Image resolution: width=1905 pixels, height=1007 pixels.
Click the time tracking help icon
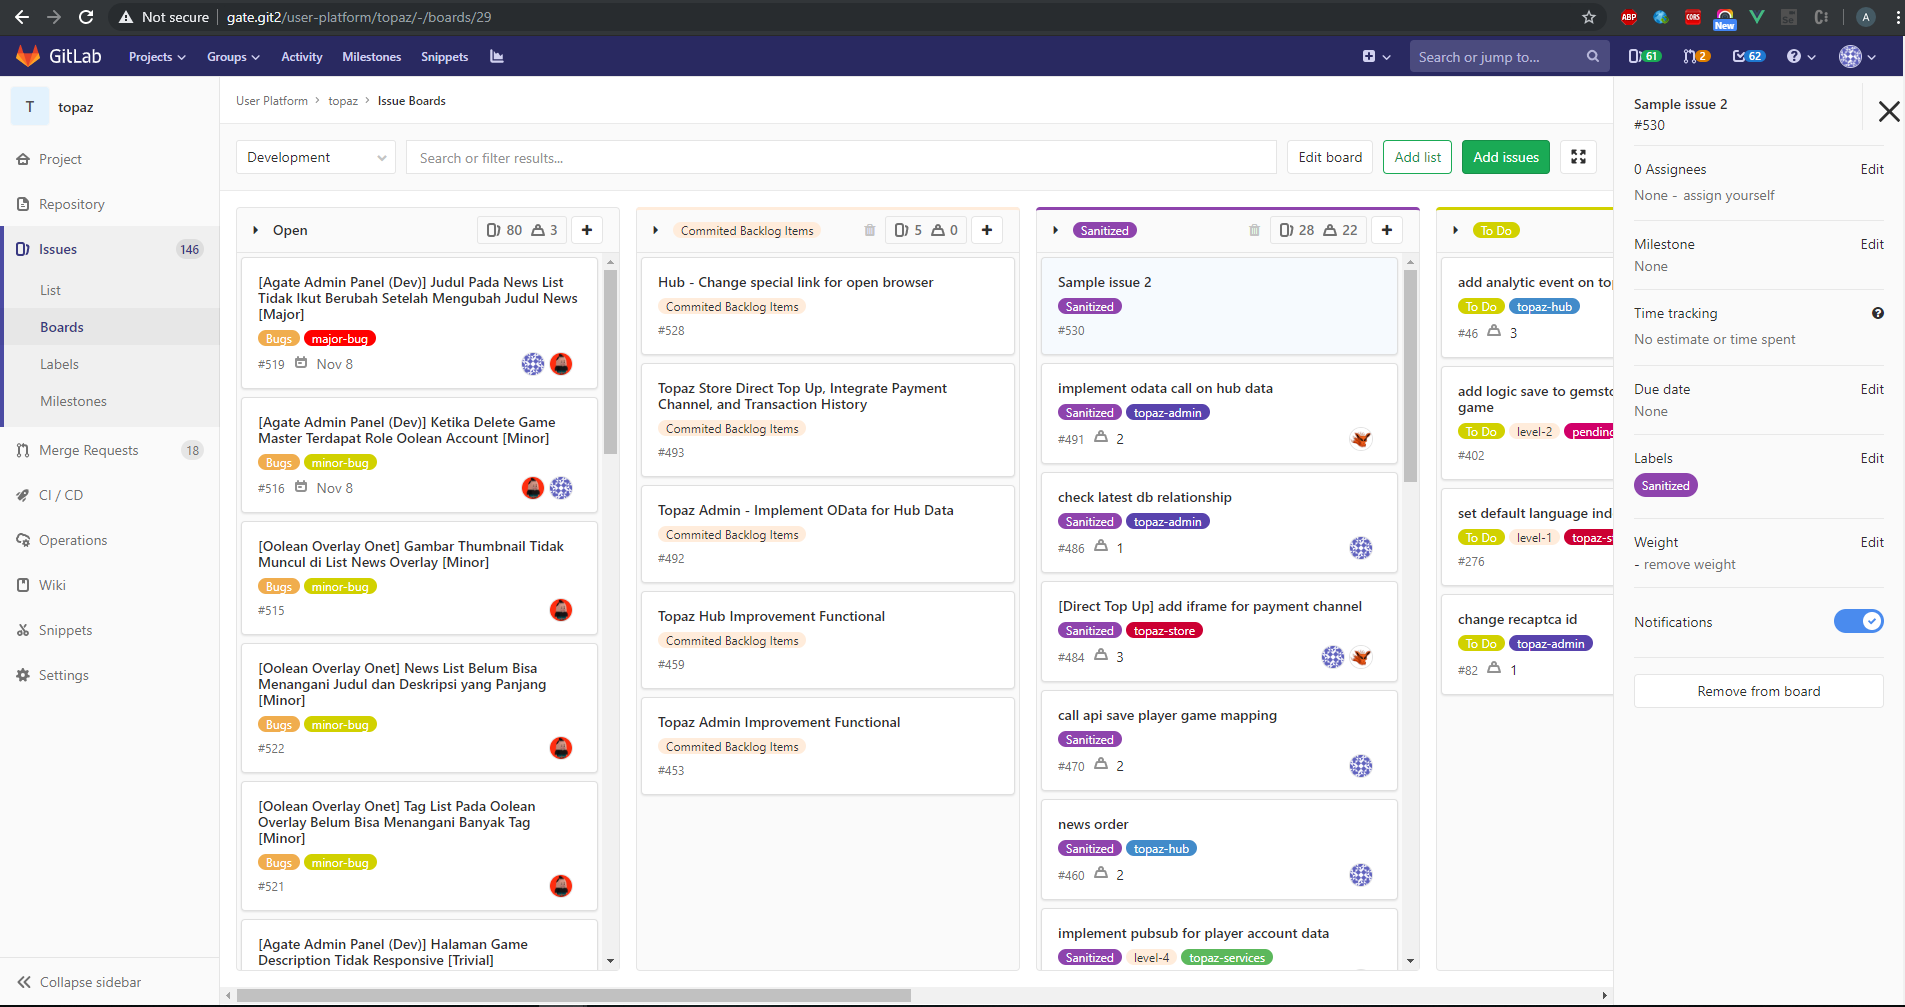[x=1877, y=313]
